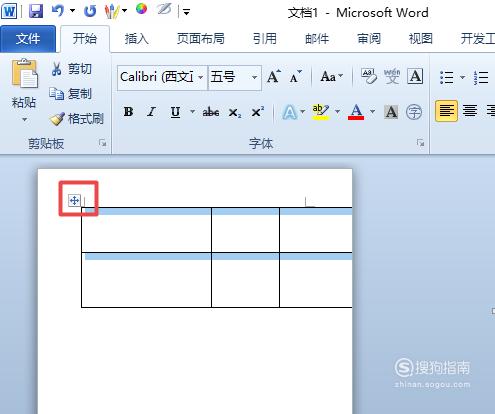The height and width of the screenshot is (414, 495).
Task: Open the Bullets library dropdown arrow
Action: coord(462,77)
